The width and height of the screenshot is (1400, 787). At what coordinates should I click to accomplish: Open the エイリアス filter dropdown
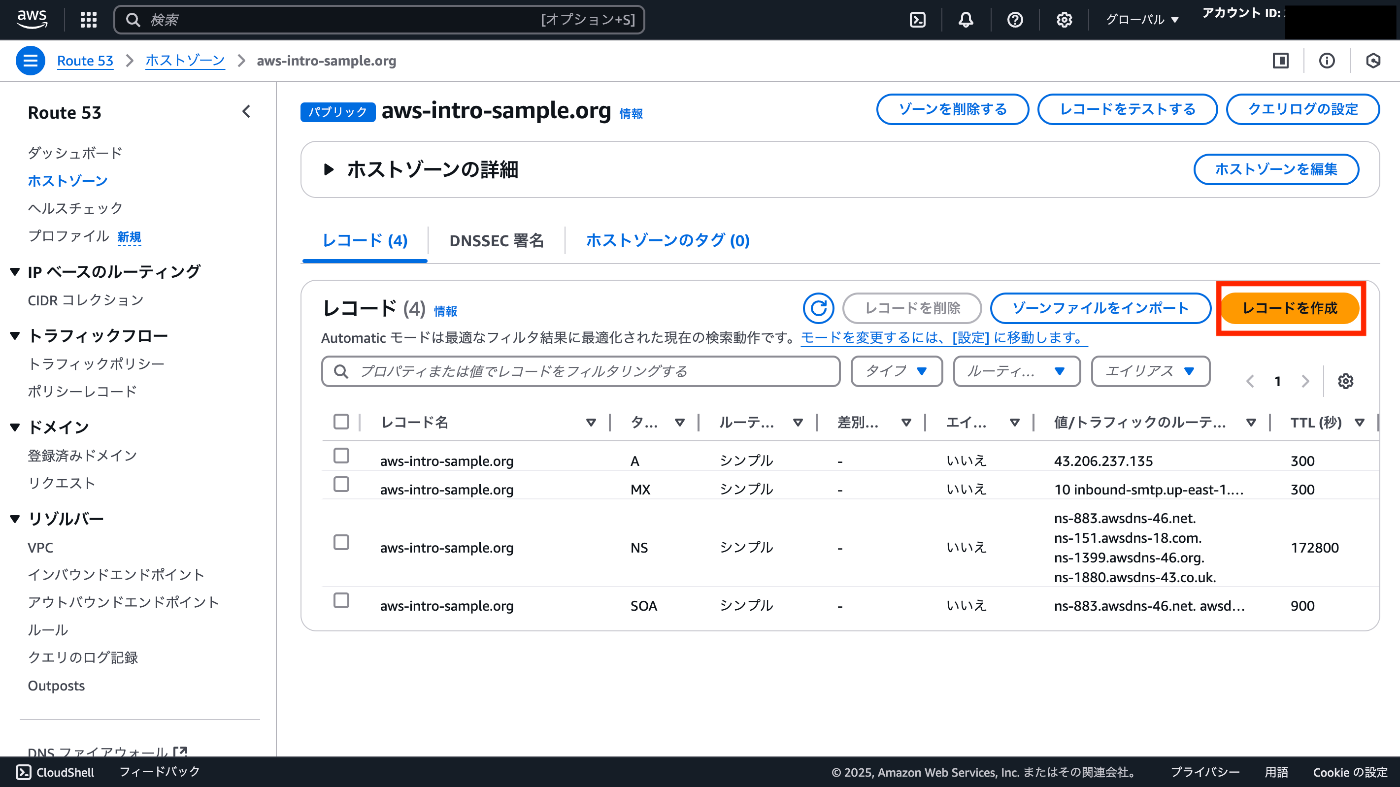click(x=1151, y=371)
